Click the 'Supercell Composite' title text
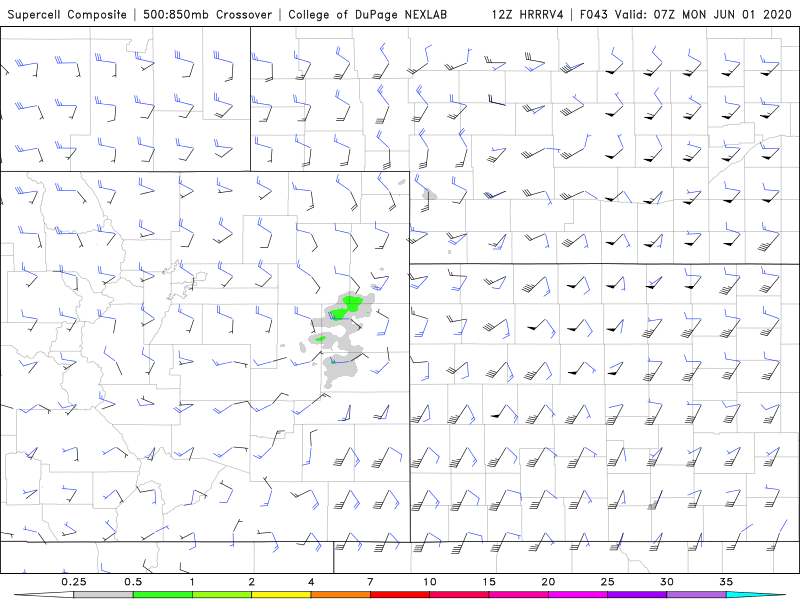 pos(67,14)
